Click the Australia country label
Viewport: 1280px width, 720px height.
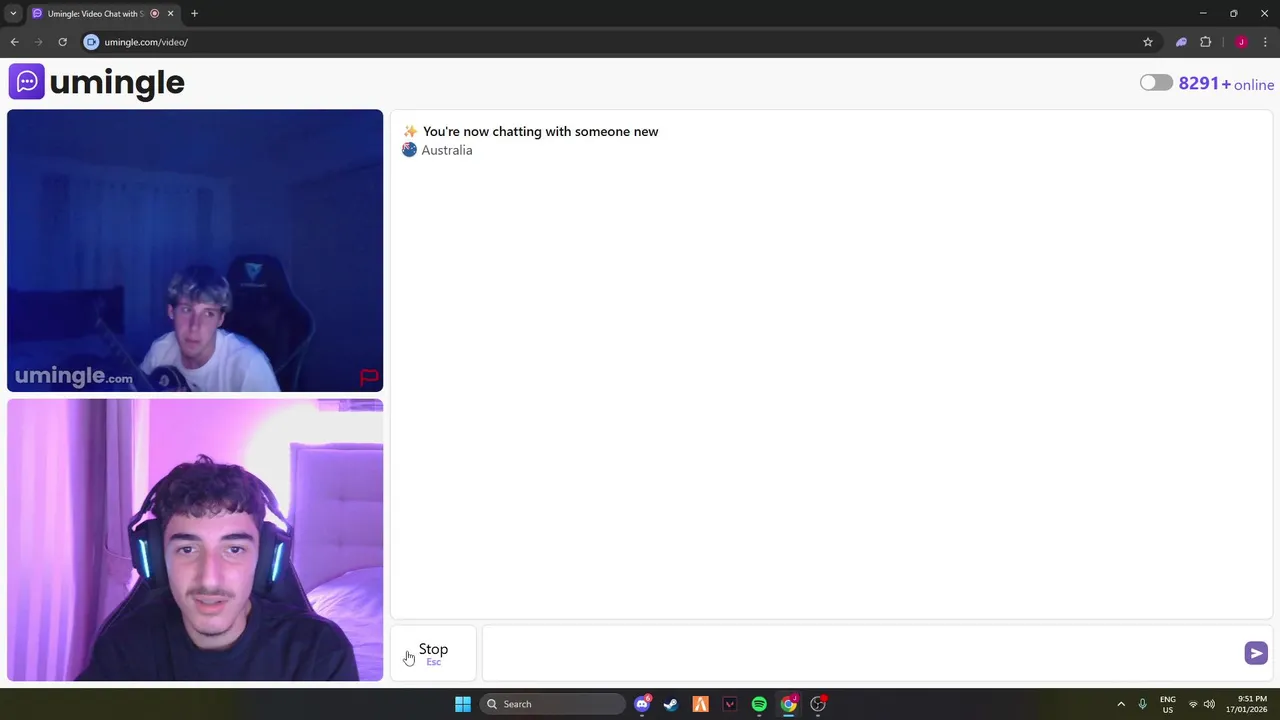[446, 150]
